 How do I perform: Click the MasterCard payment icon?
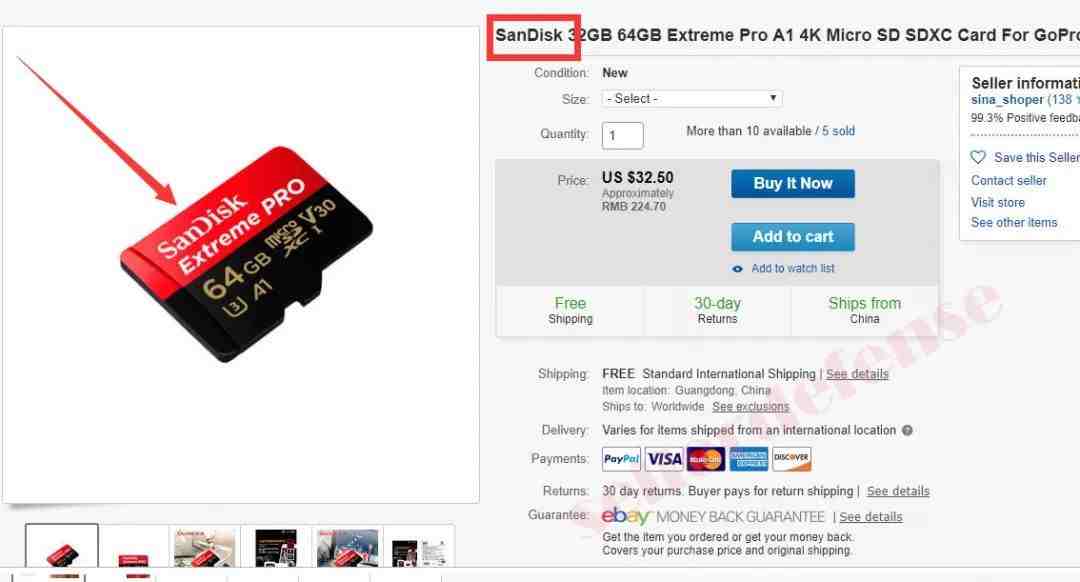[706, 459]
